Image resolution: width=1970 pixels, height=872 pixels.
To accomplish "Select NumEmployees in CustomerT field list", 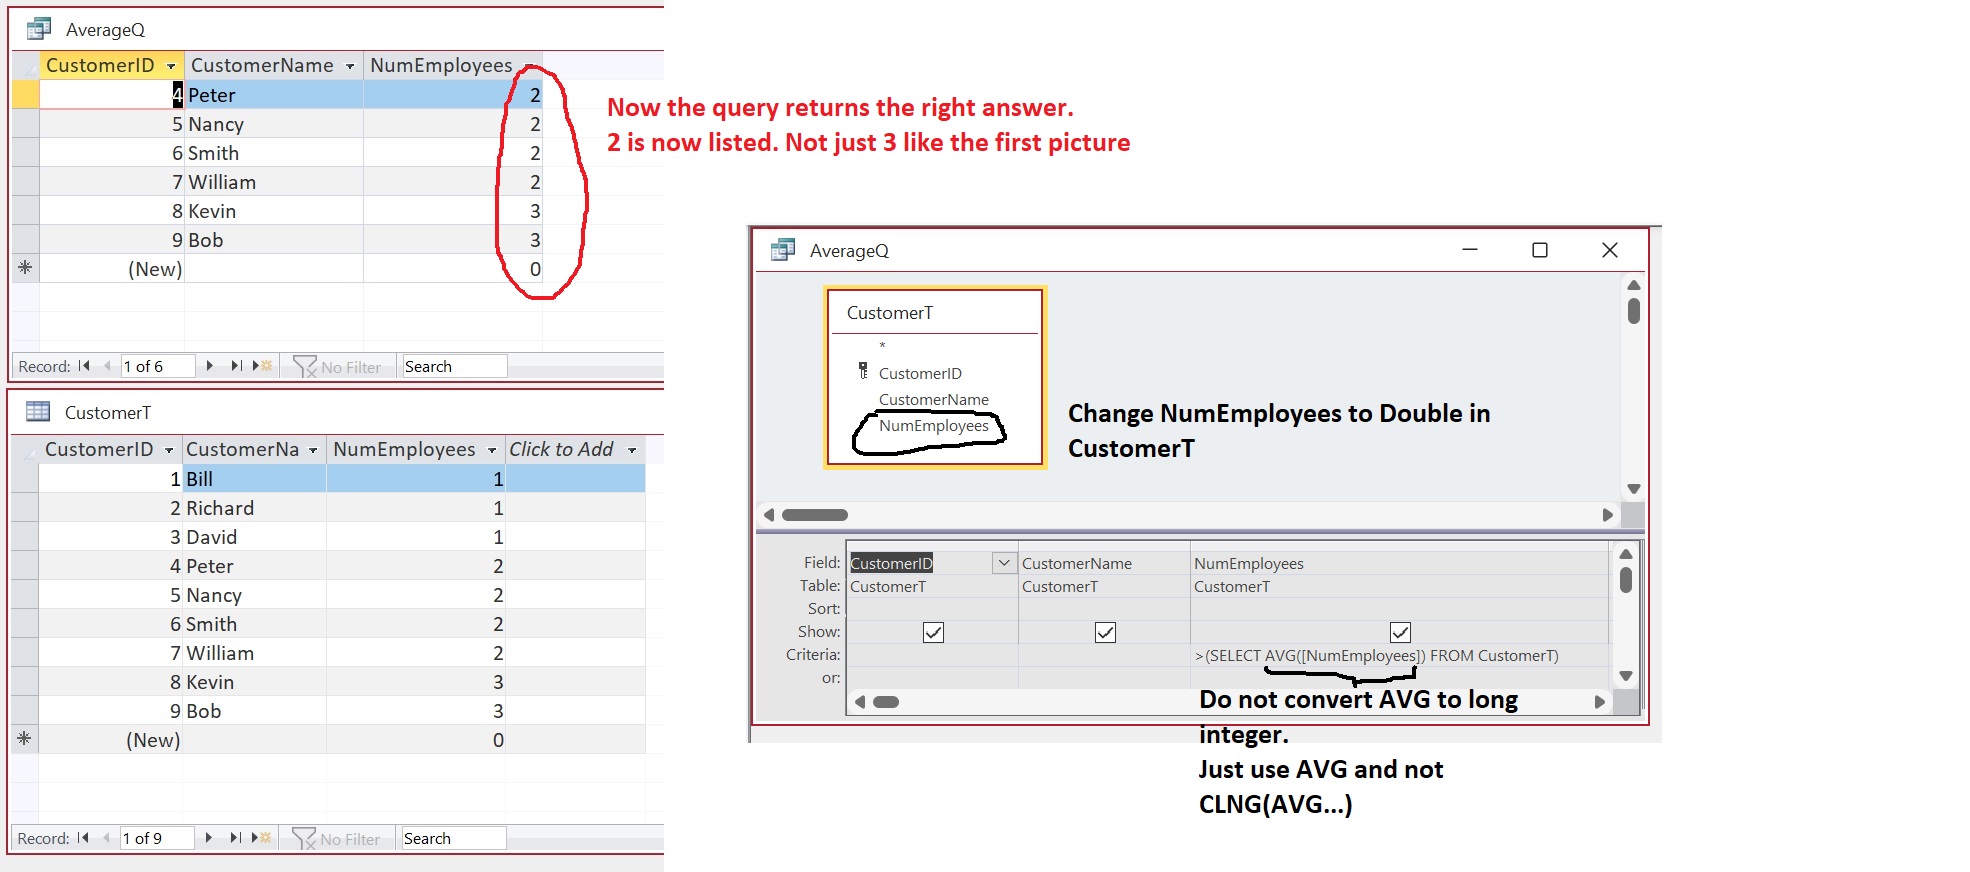I will click(934, 425).
